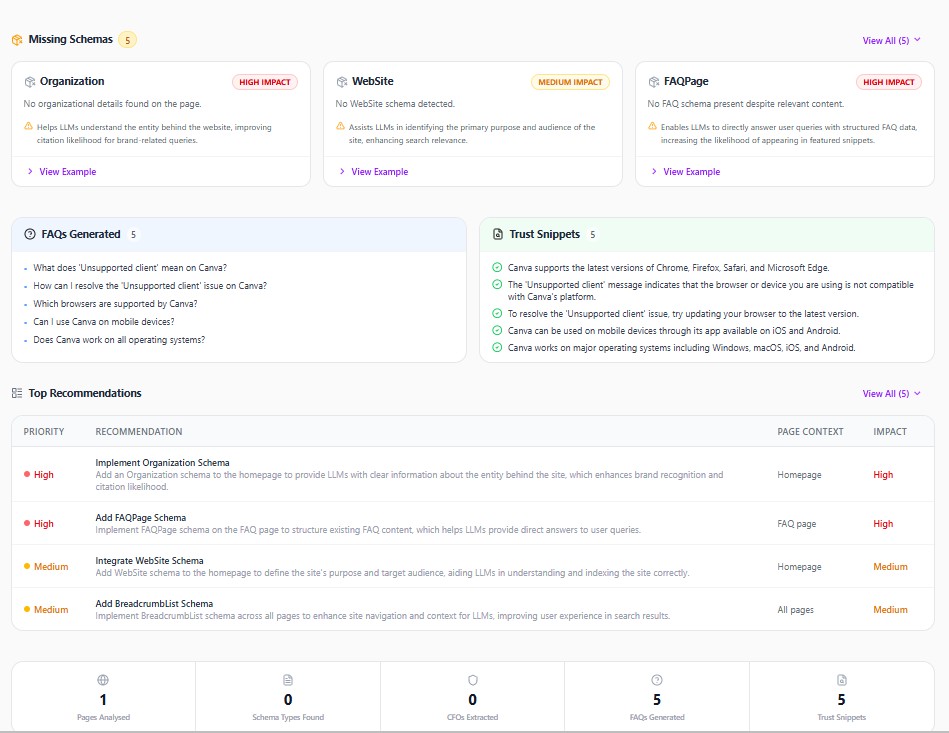Click the MEDIUM IMPACT badge on WebSite card
Viewport: 949px width, 733px height.
(x=570, y=82)
